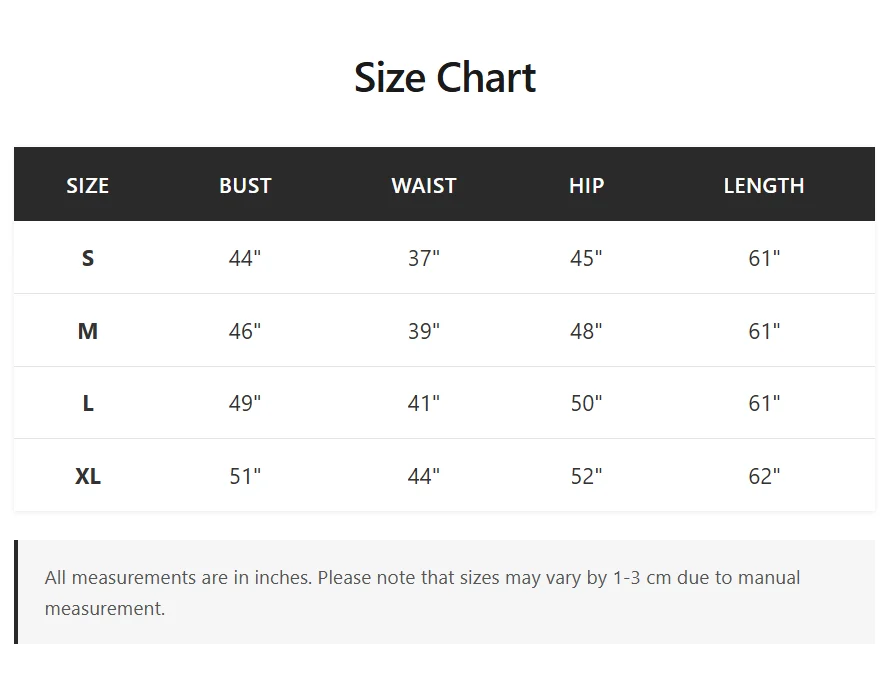The width and height of the screenshot is (888, 688).
Task: Click the hip value for size M
Action: tap(586, 331)
